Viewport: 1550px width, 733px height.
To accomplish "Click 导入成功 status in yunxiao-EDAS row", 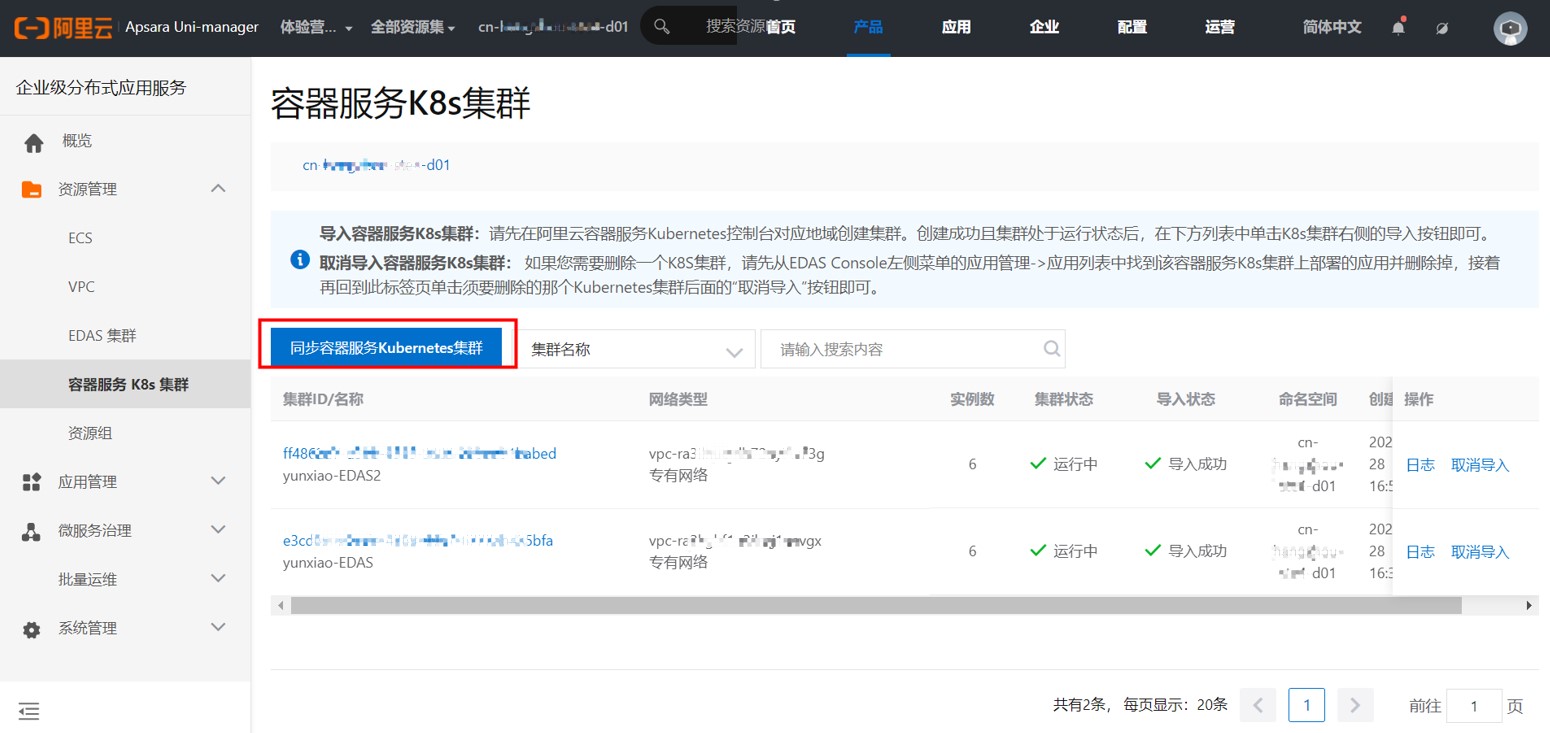I will point(1186,551).
